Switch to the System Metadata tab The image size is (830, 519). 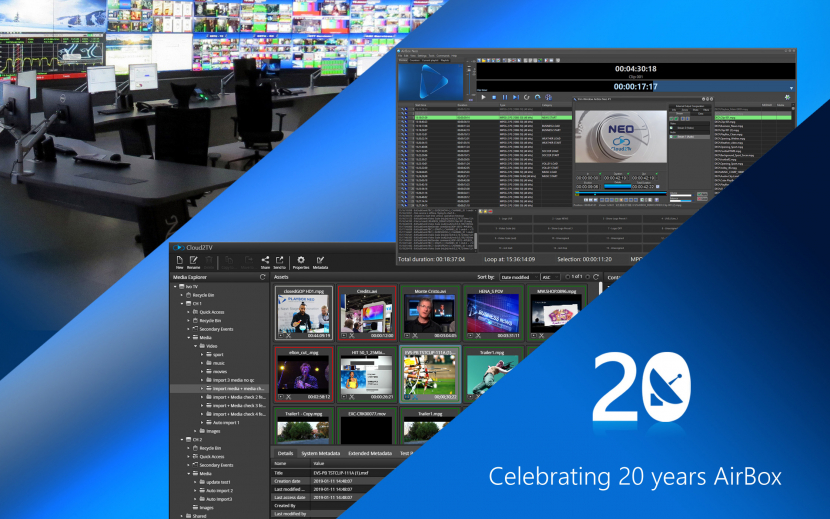pos(320,453)
